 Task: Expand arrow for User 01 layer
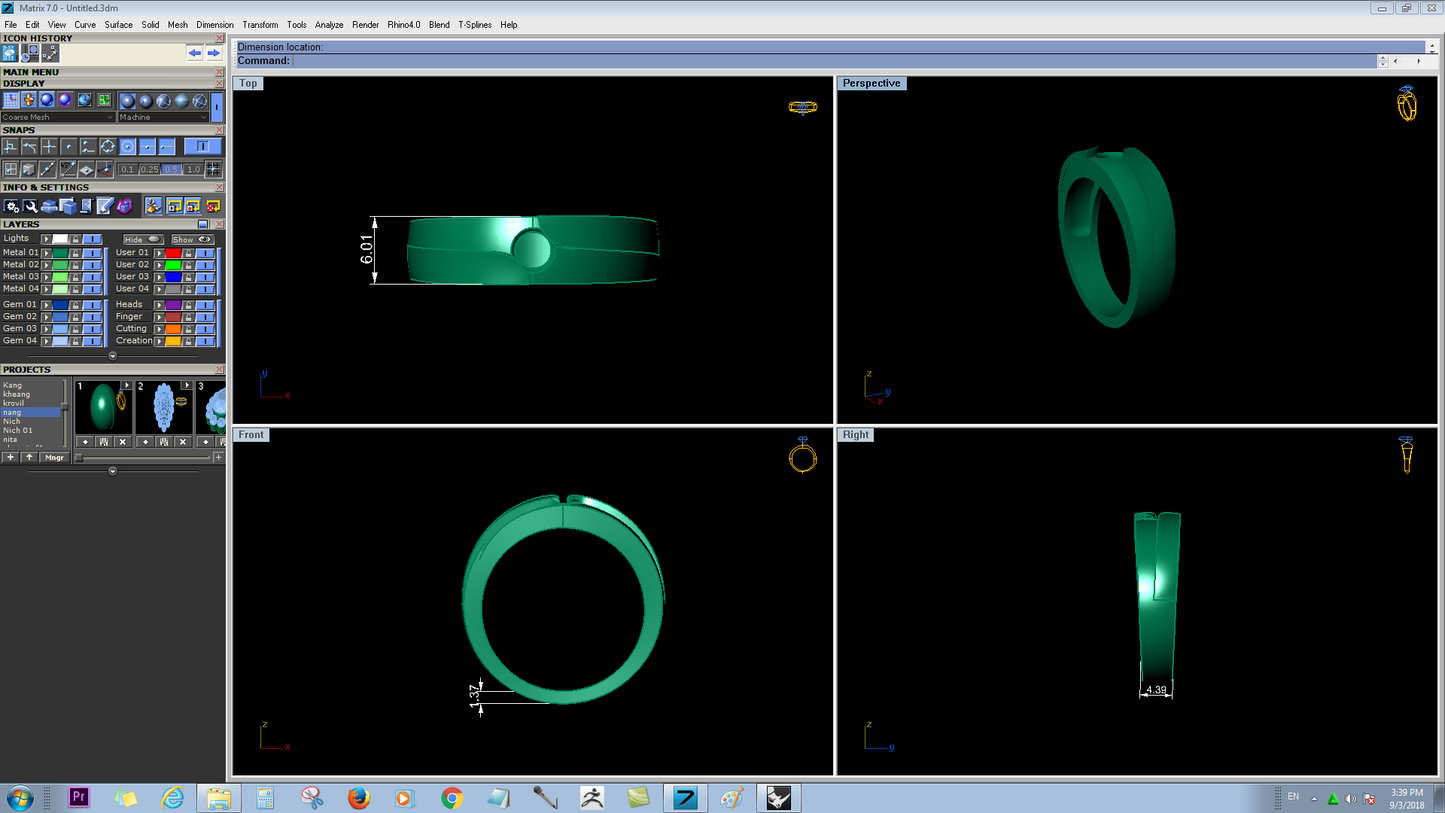click(x=159, y=253)
